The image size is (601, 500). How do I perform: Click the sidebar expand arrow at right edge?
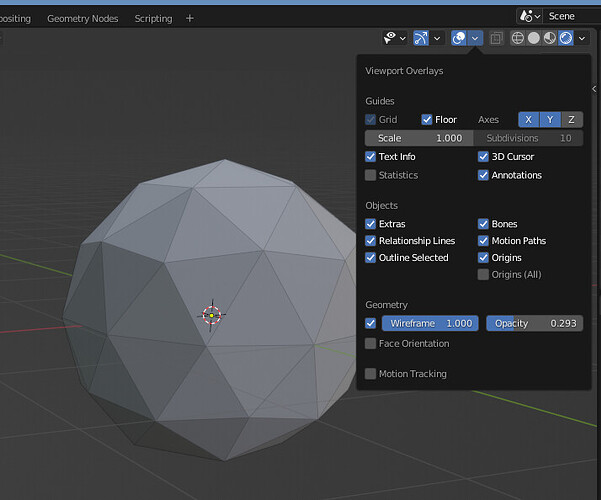tap(594, 89)
